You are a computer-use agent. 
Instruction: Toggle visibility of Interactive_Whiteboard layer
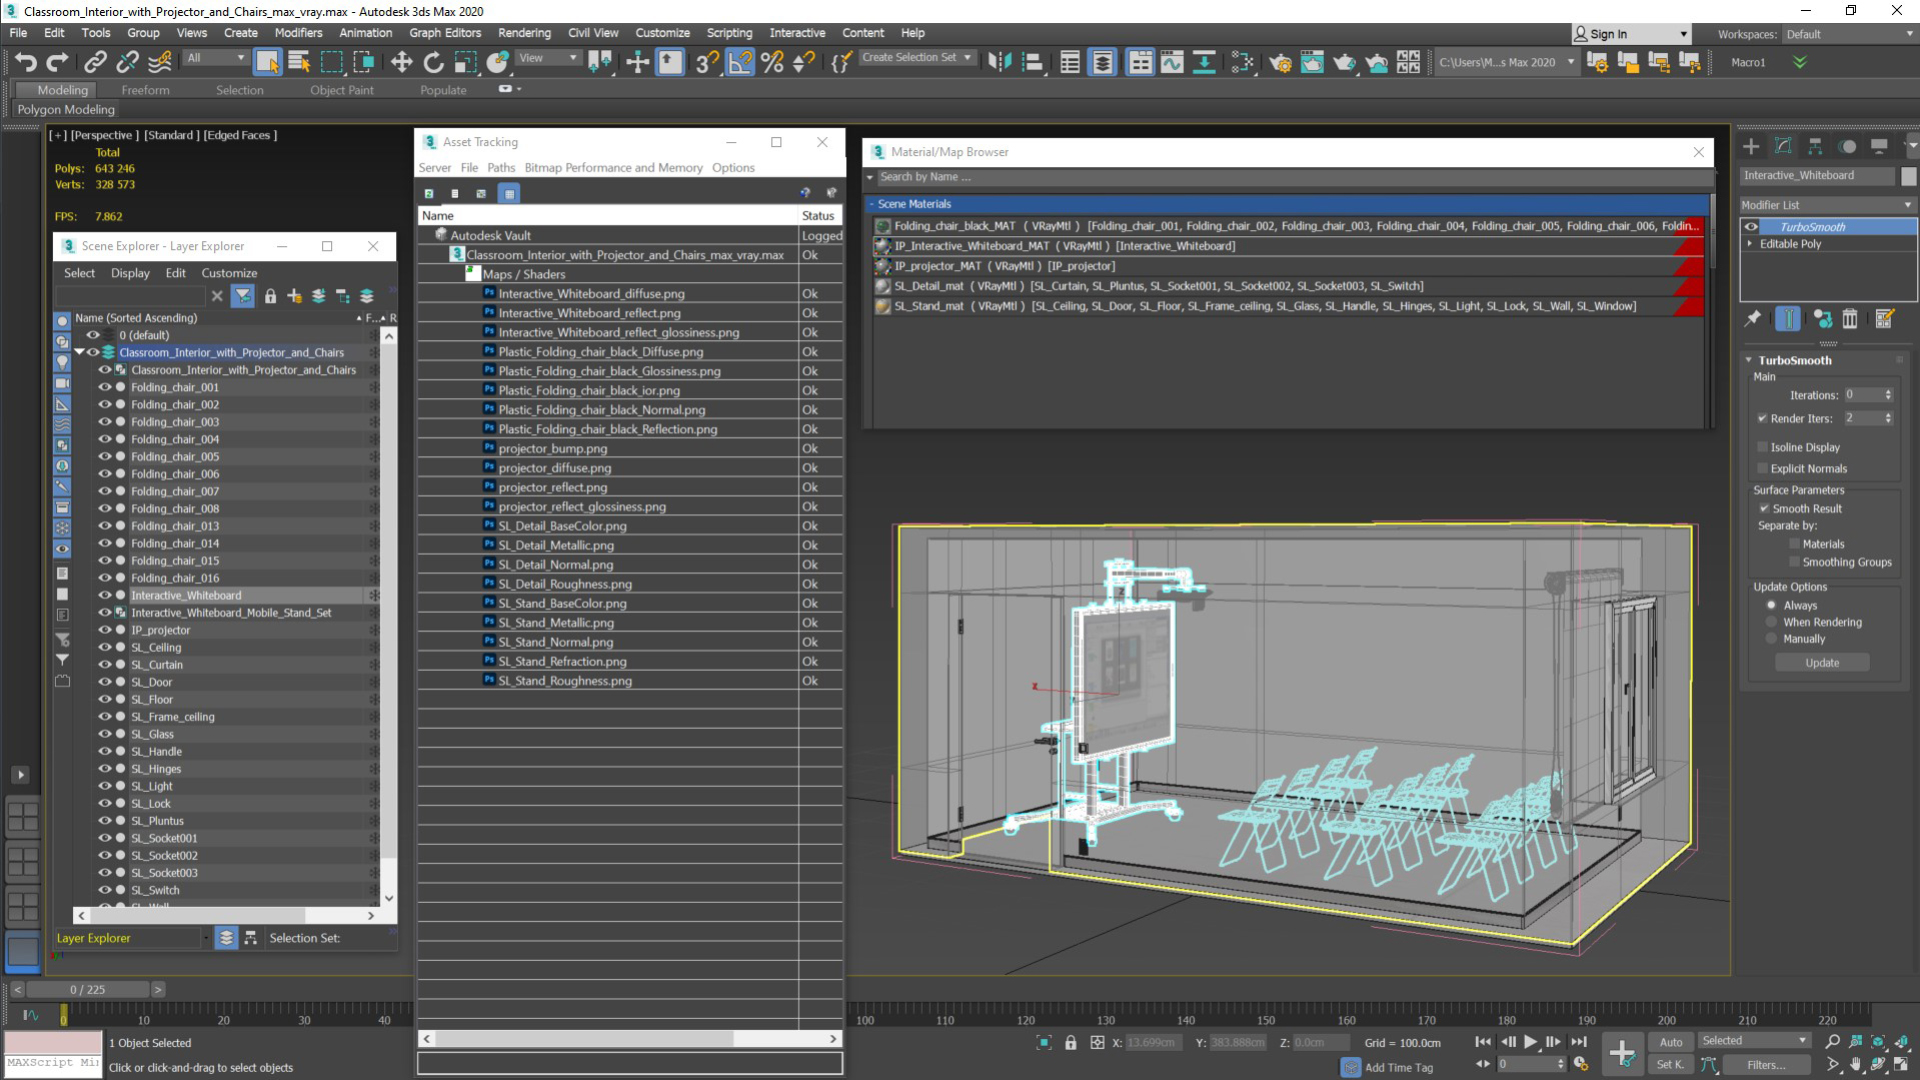[96, 595]
